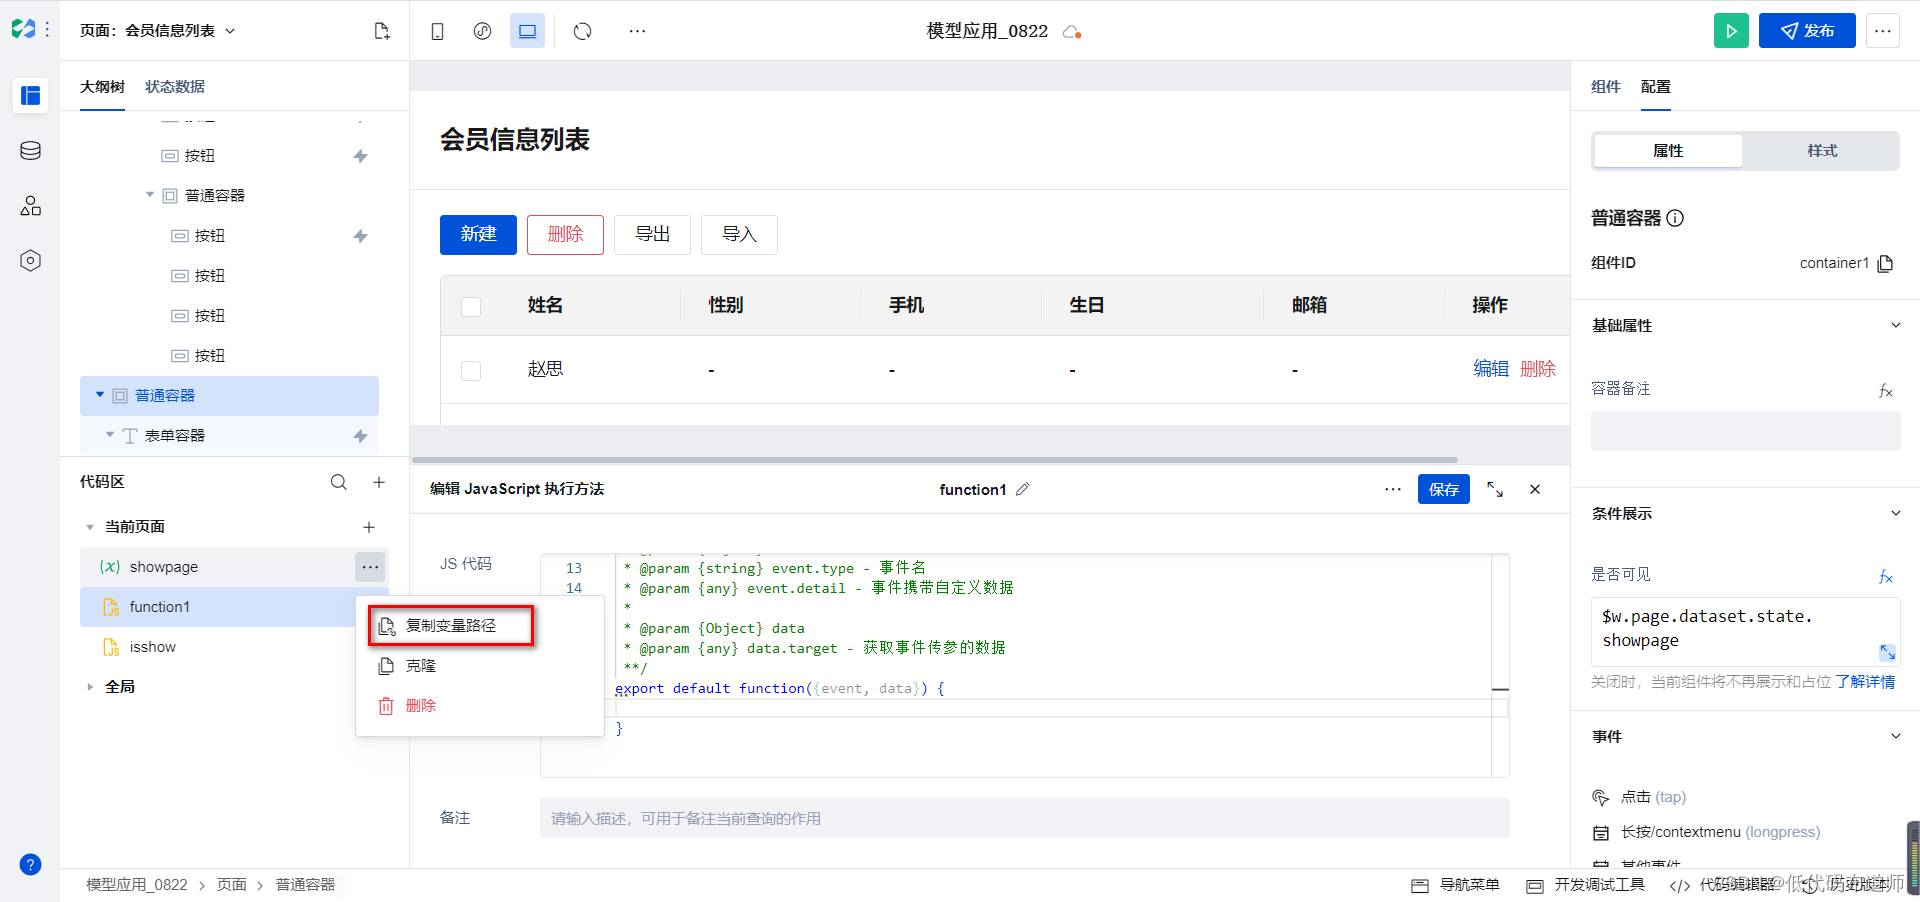
Task: Click the help question mark icon
Action: 30,865
